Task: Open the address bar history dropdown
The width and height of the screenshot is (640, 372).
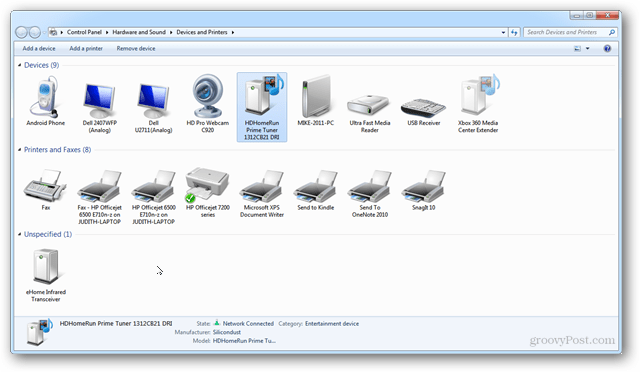Action: [503, 32]
